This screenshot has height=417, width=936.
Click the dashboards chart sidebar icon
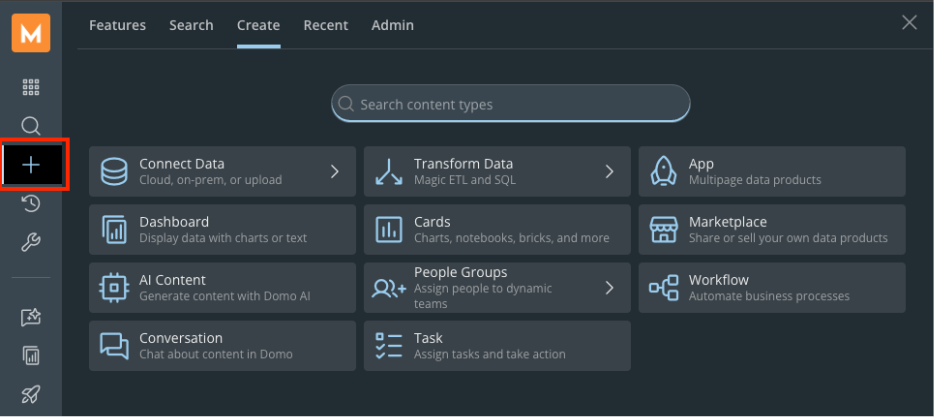click(31, 356)
